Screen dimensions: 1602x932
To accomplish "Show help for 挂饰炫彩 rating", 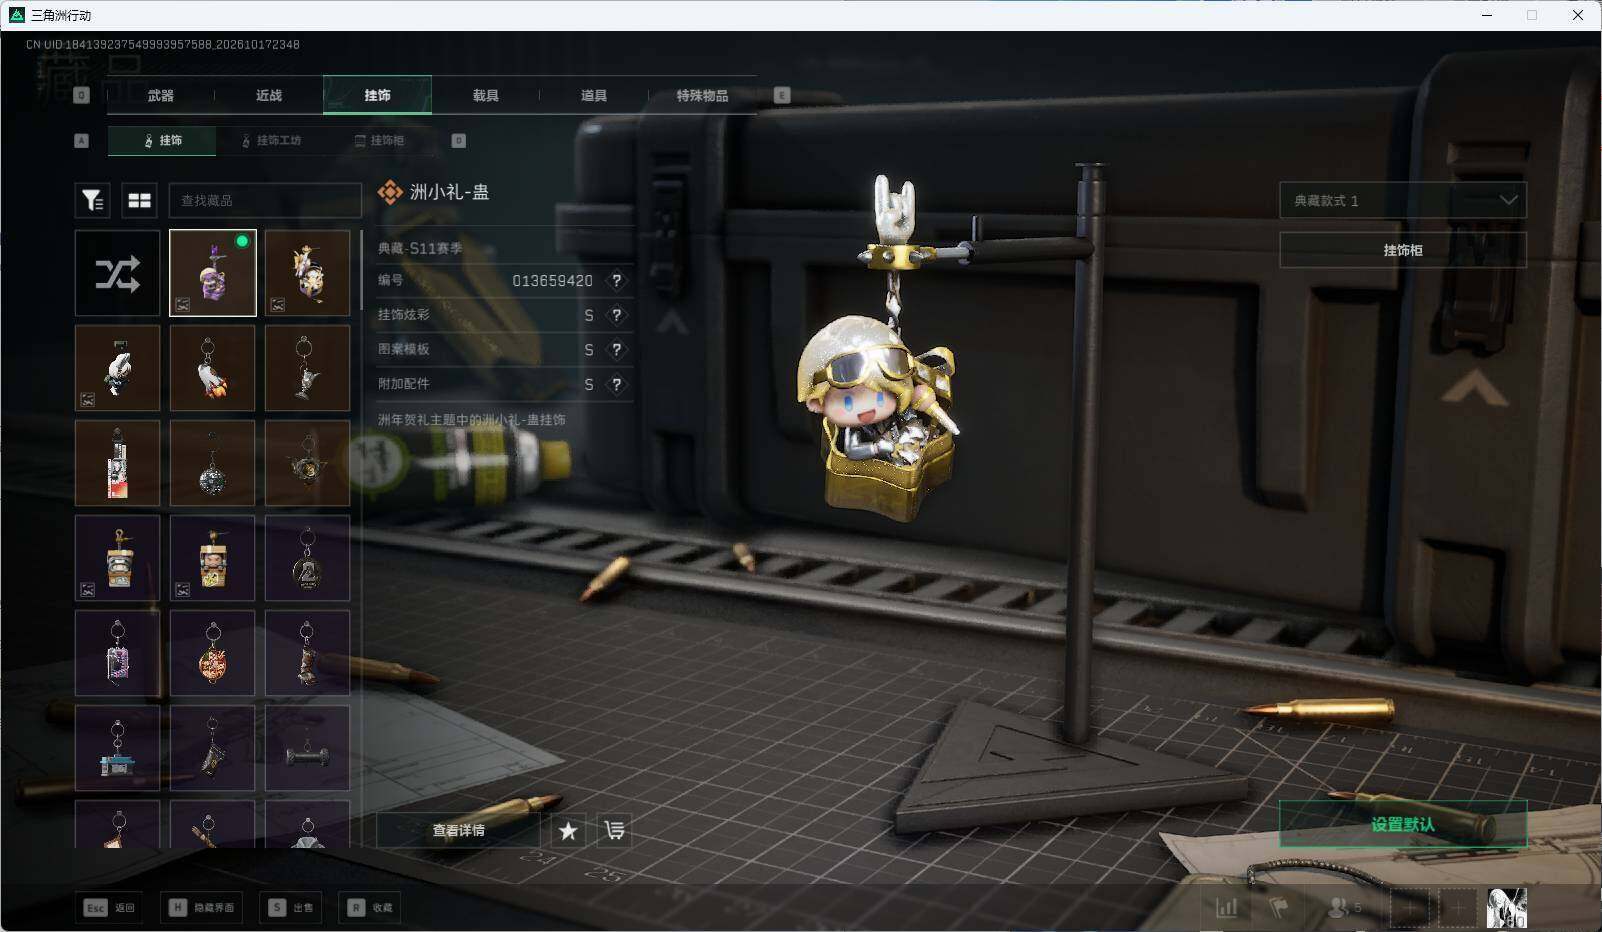I will 617,315.
